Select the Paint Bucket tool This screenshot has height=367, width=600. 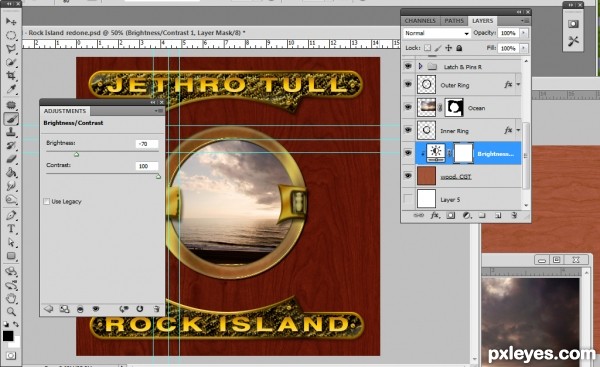pos(11,173)
